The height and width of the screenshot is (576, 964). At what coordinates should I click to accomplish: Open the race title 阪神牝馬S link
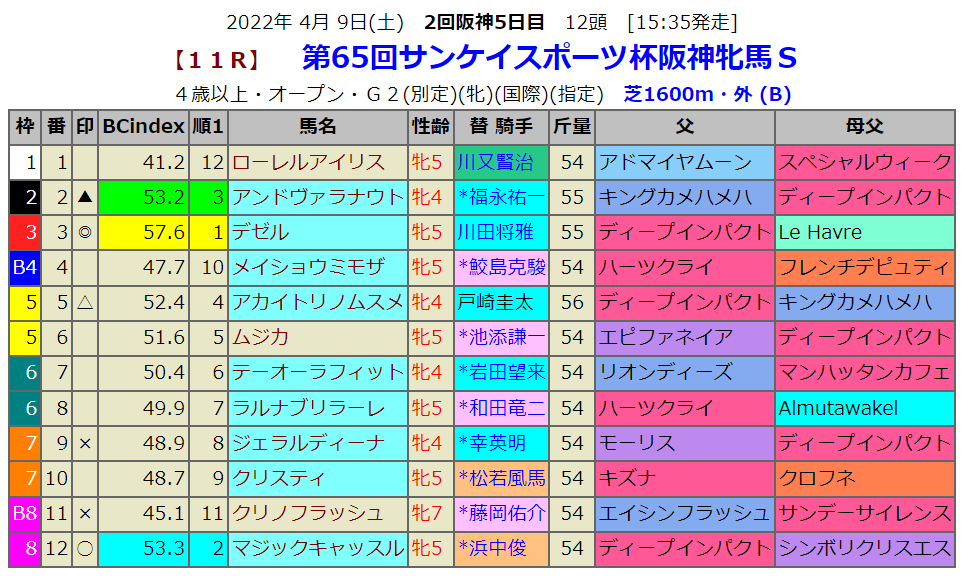[x=549, y=58]
